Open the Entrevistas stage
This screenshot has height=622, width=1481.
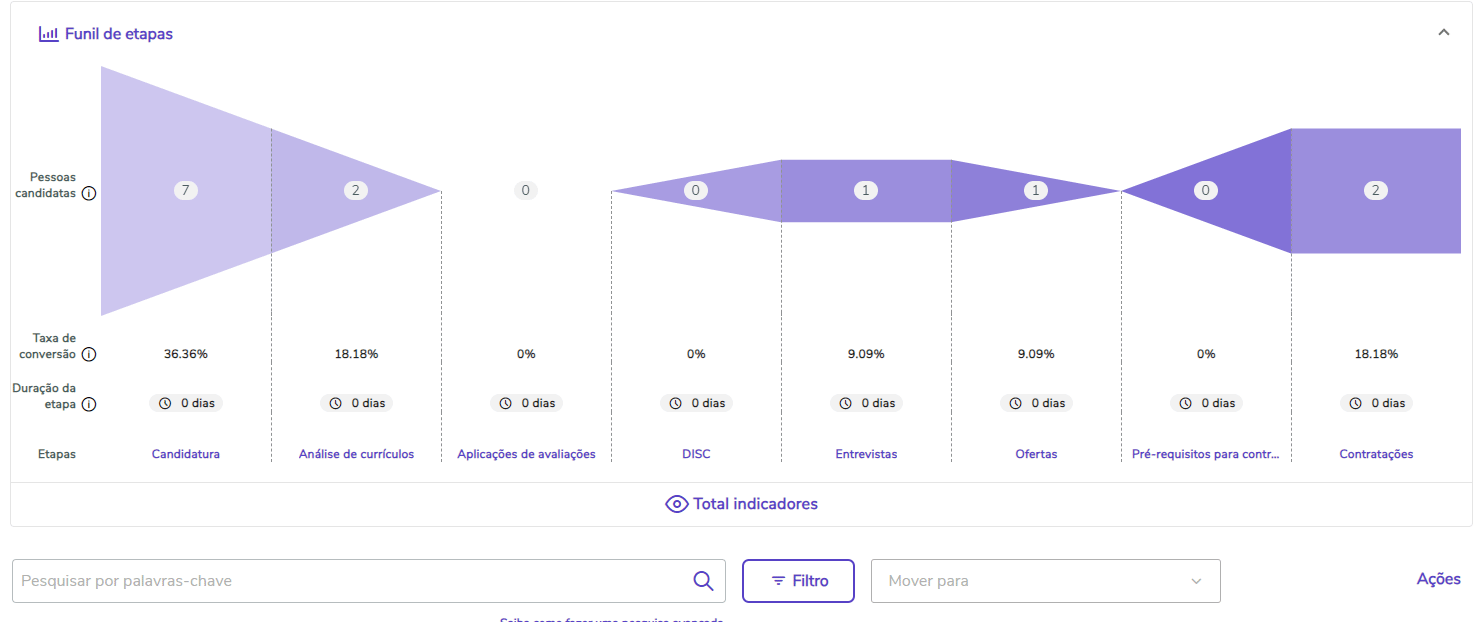pyautogui.click(x=866, y=454)
